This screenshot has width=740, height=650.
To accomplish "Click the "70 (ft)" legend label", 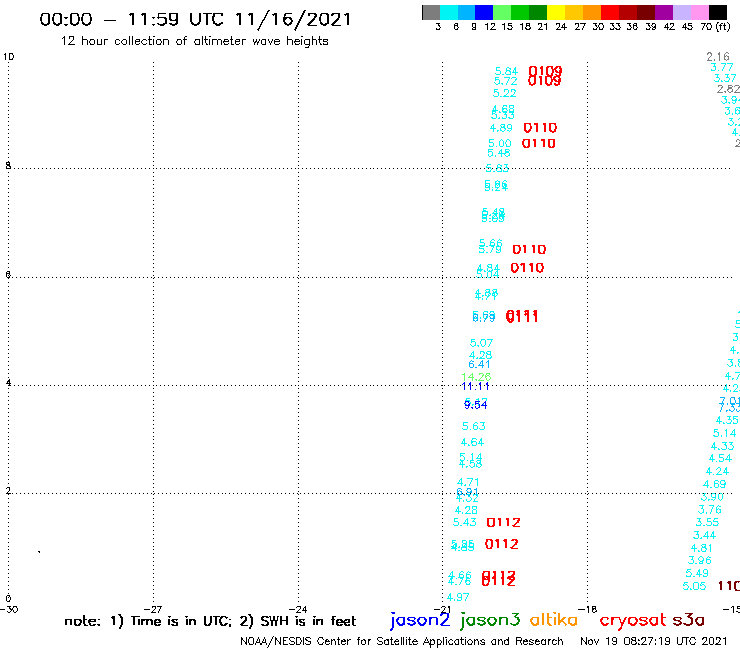I will tap(715, 26).
